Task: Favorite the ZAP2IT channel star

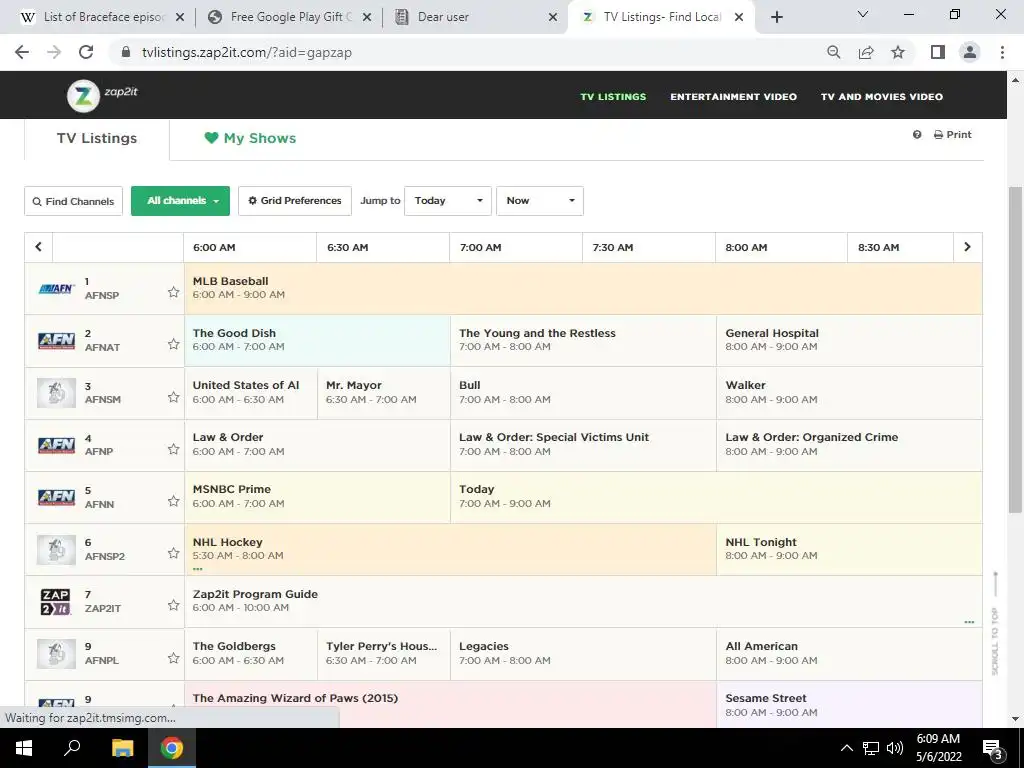Action: [173, 605]
